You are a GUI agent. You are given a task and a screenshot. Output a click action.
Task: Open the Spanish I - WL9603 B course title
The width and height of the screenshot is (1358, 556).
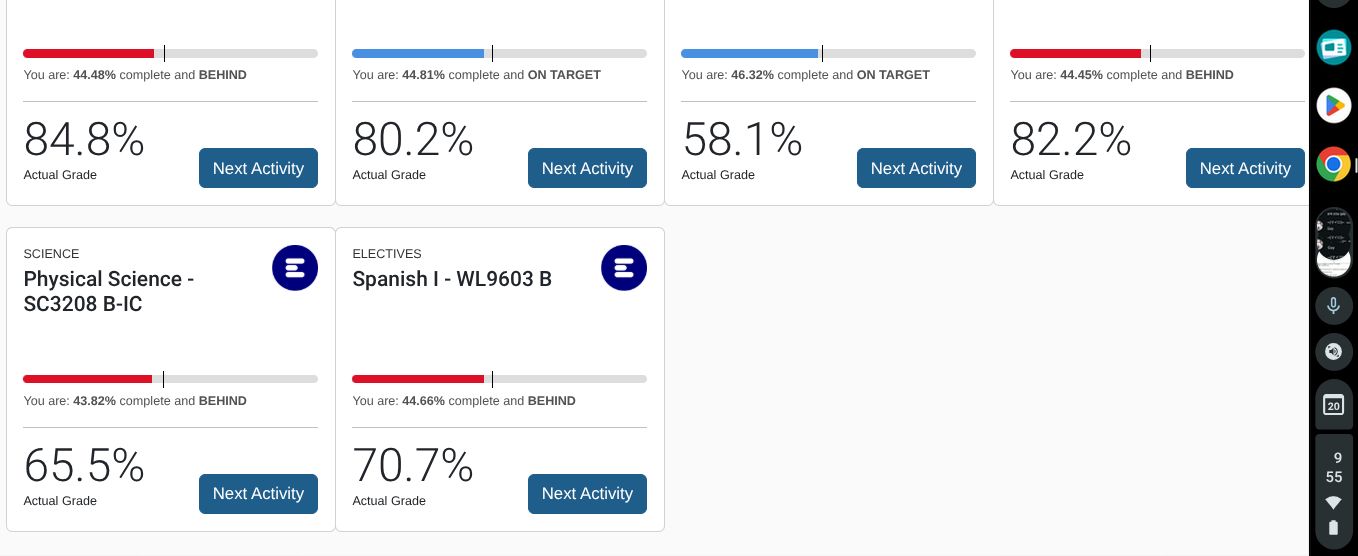point(452,279)
